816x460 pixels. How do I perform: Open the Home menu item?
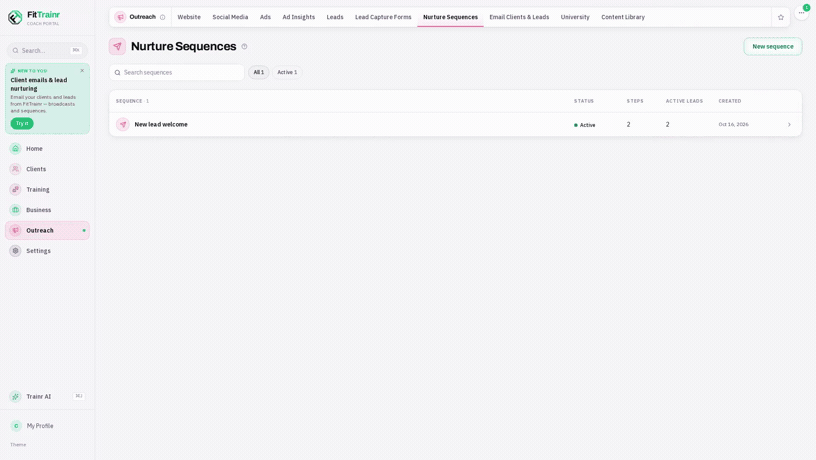[x=47, y=149]
